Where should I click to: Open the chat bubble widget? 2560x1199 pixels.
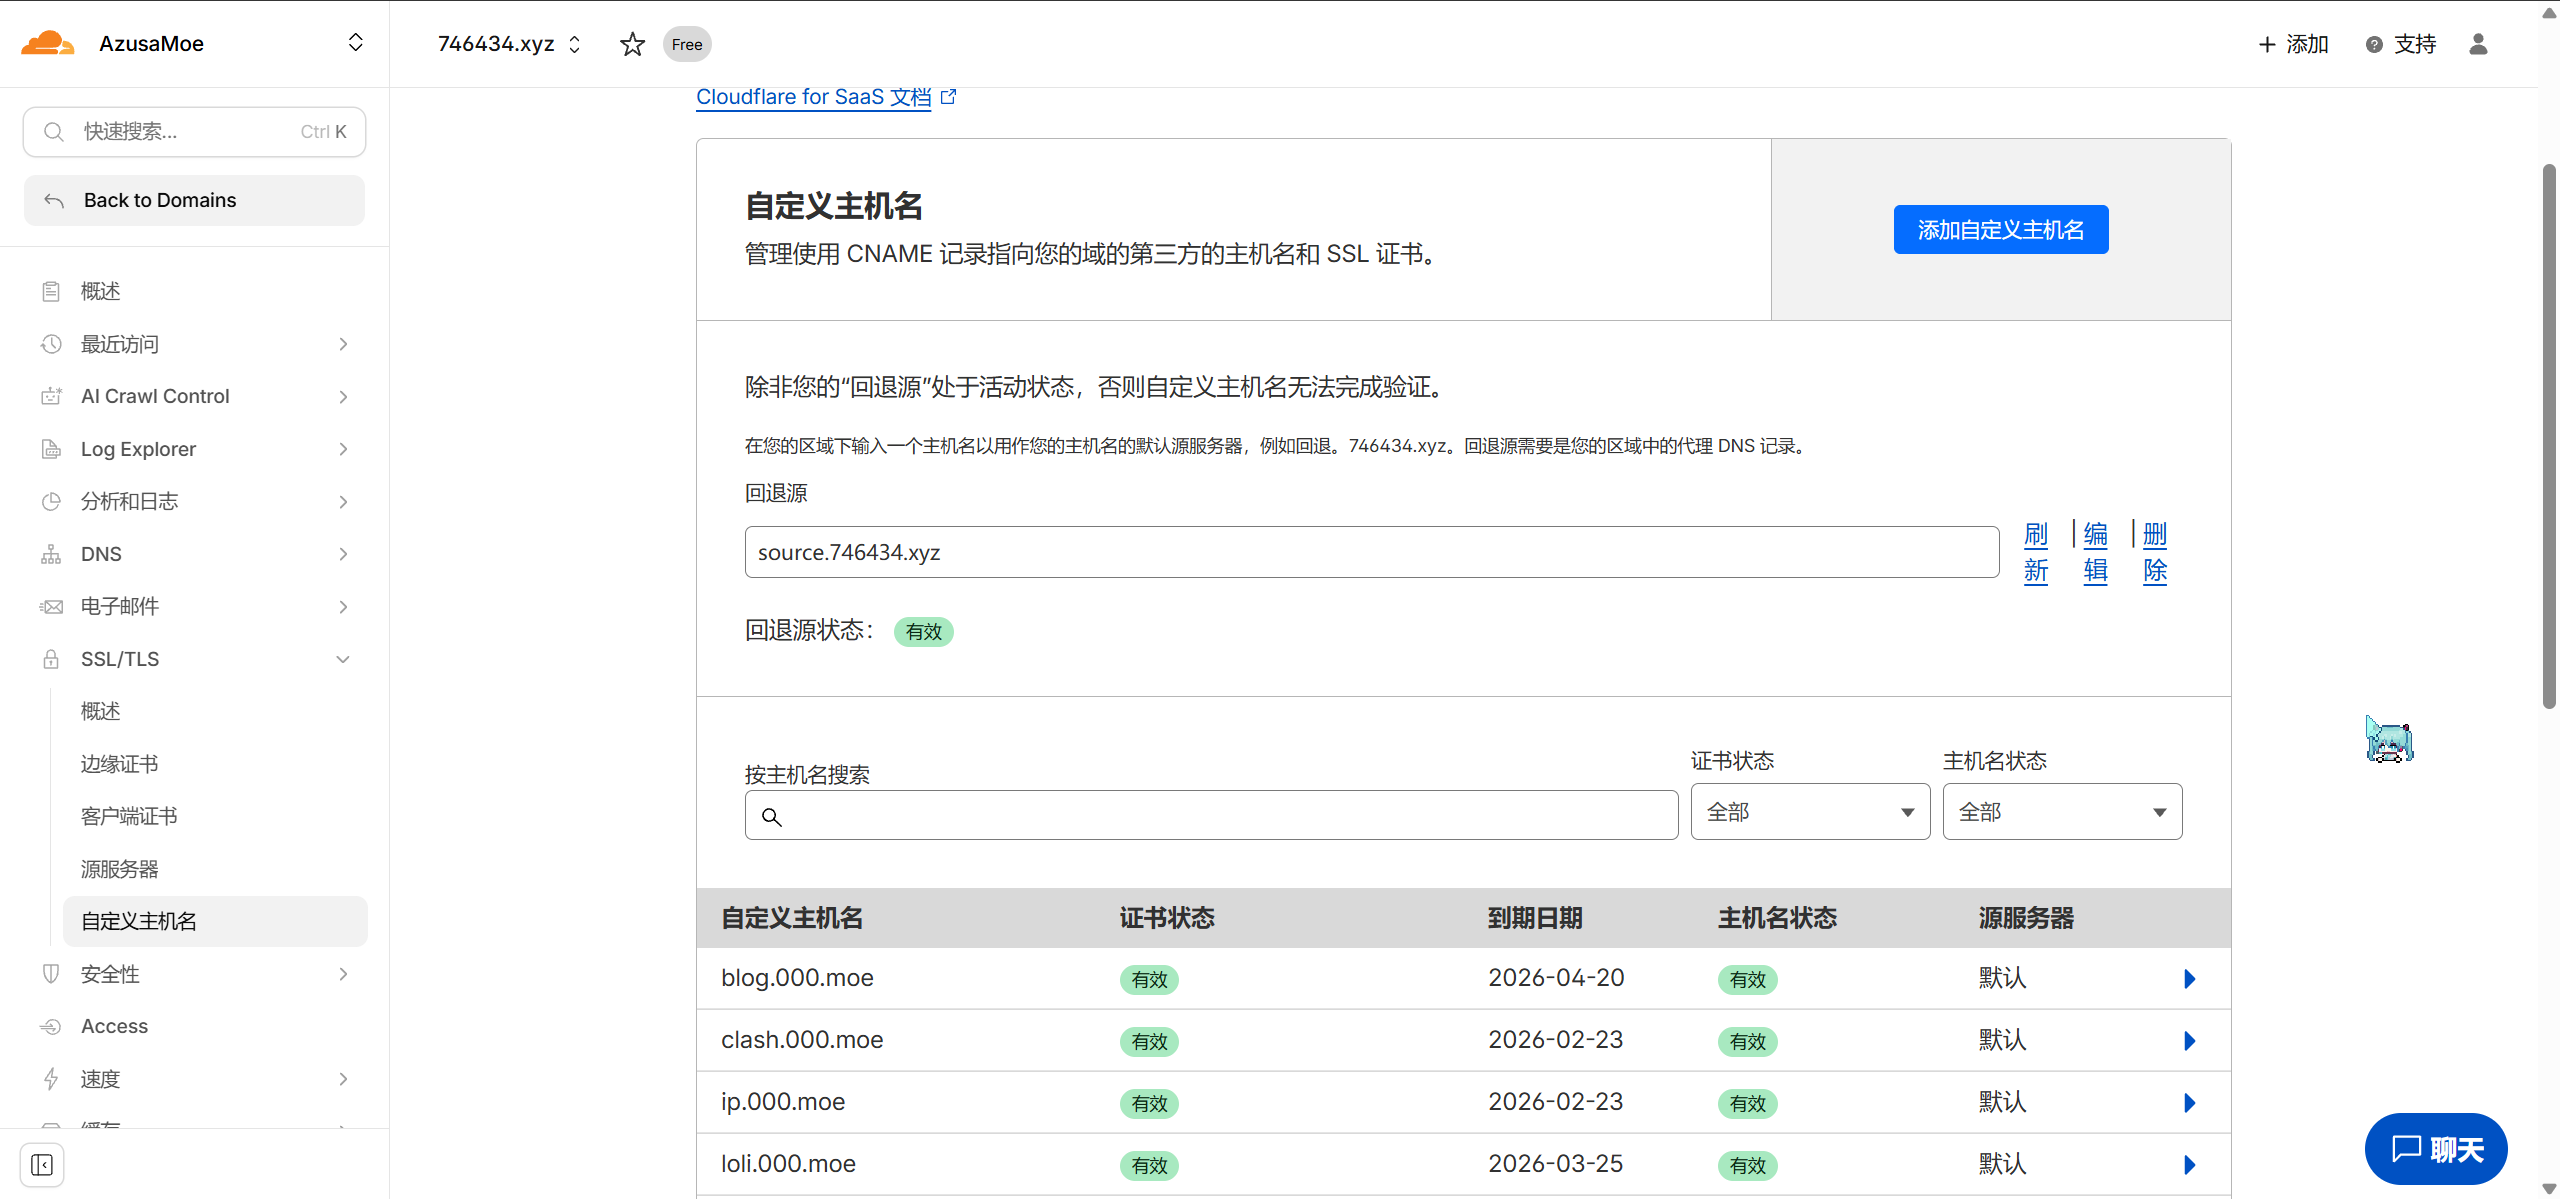(2436, 1149)
